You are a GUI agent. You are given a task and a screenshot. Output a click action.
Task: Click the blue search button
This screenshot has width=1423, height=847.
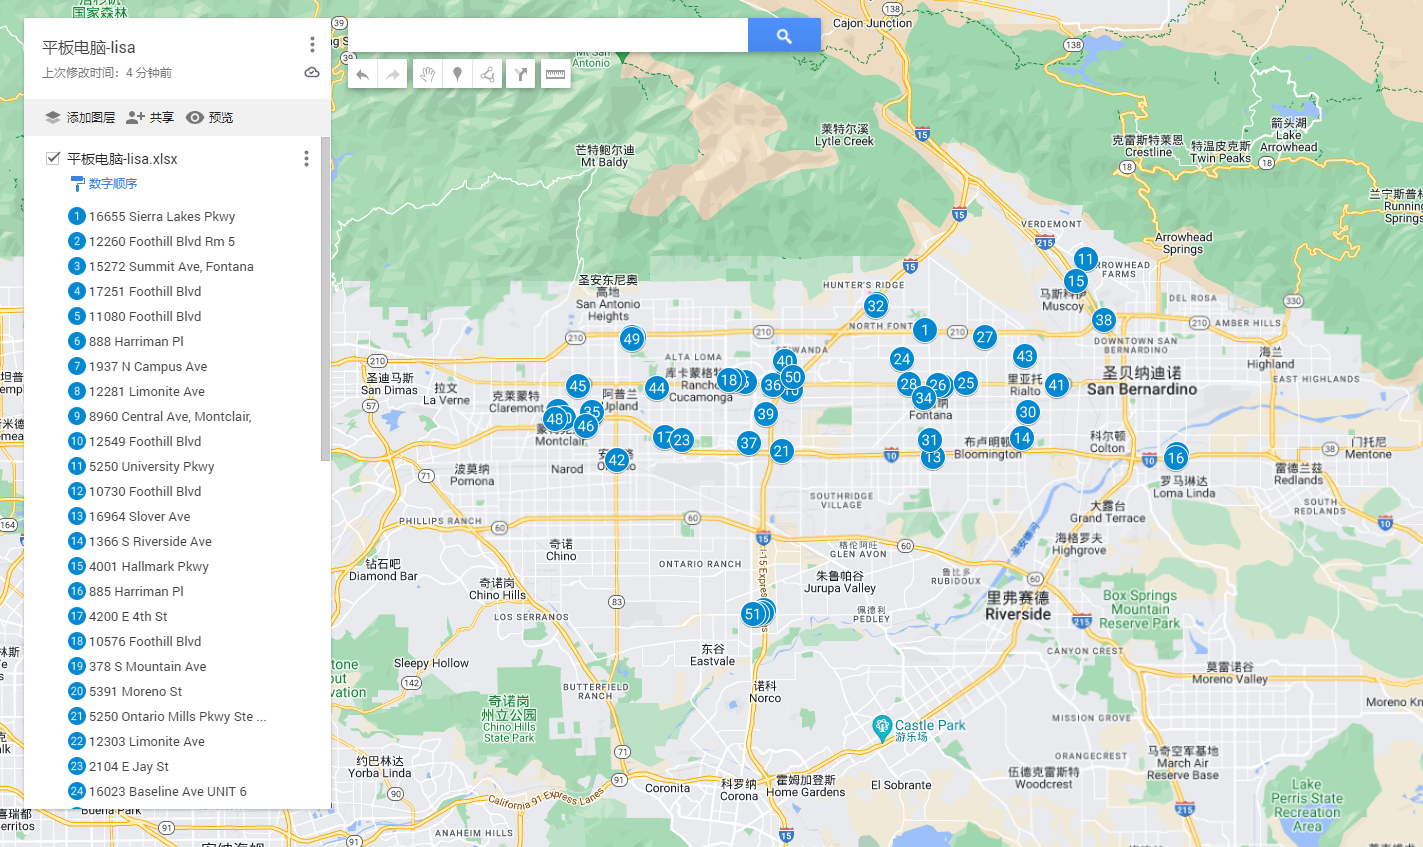(x=784, y=36)
